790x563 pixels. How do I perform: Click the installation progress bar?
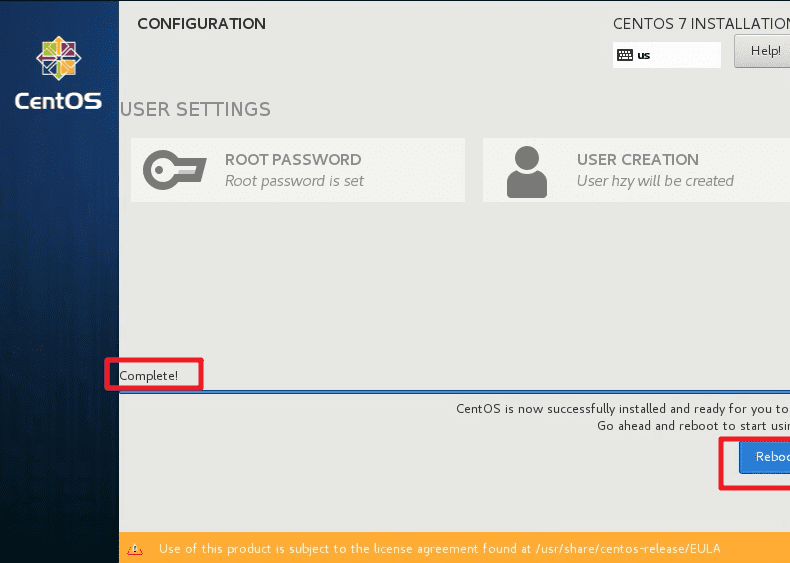[454, 391]
